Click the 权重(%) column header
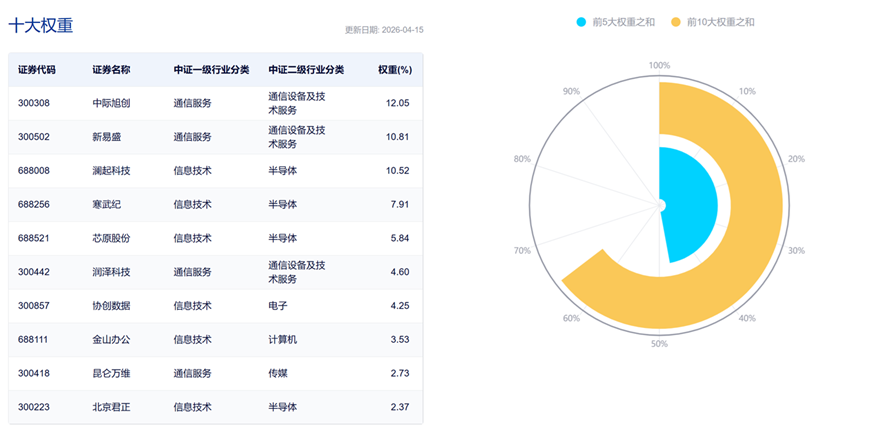This screenshot has height=438, width=878. click(395, 70)
